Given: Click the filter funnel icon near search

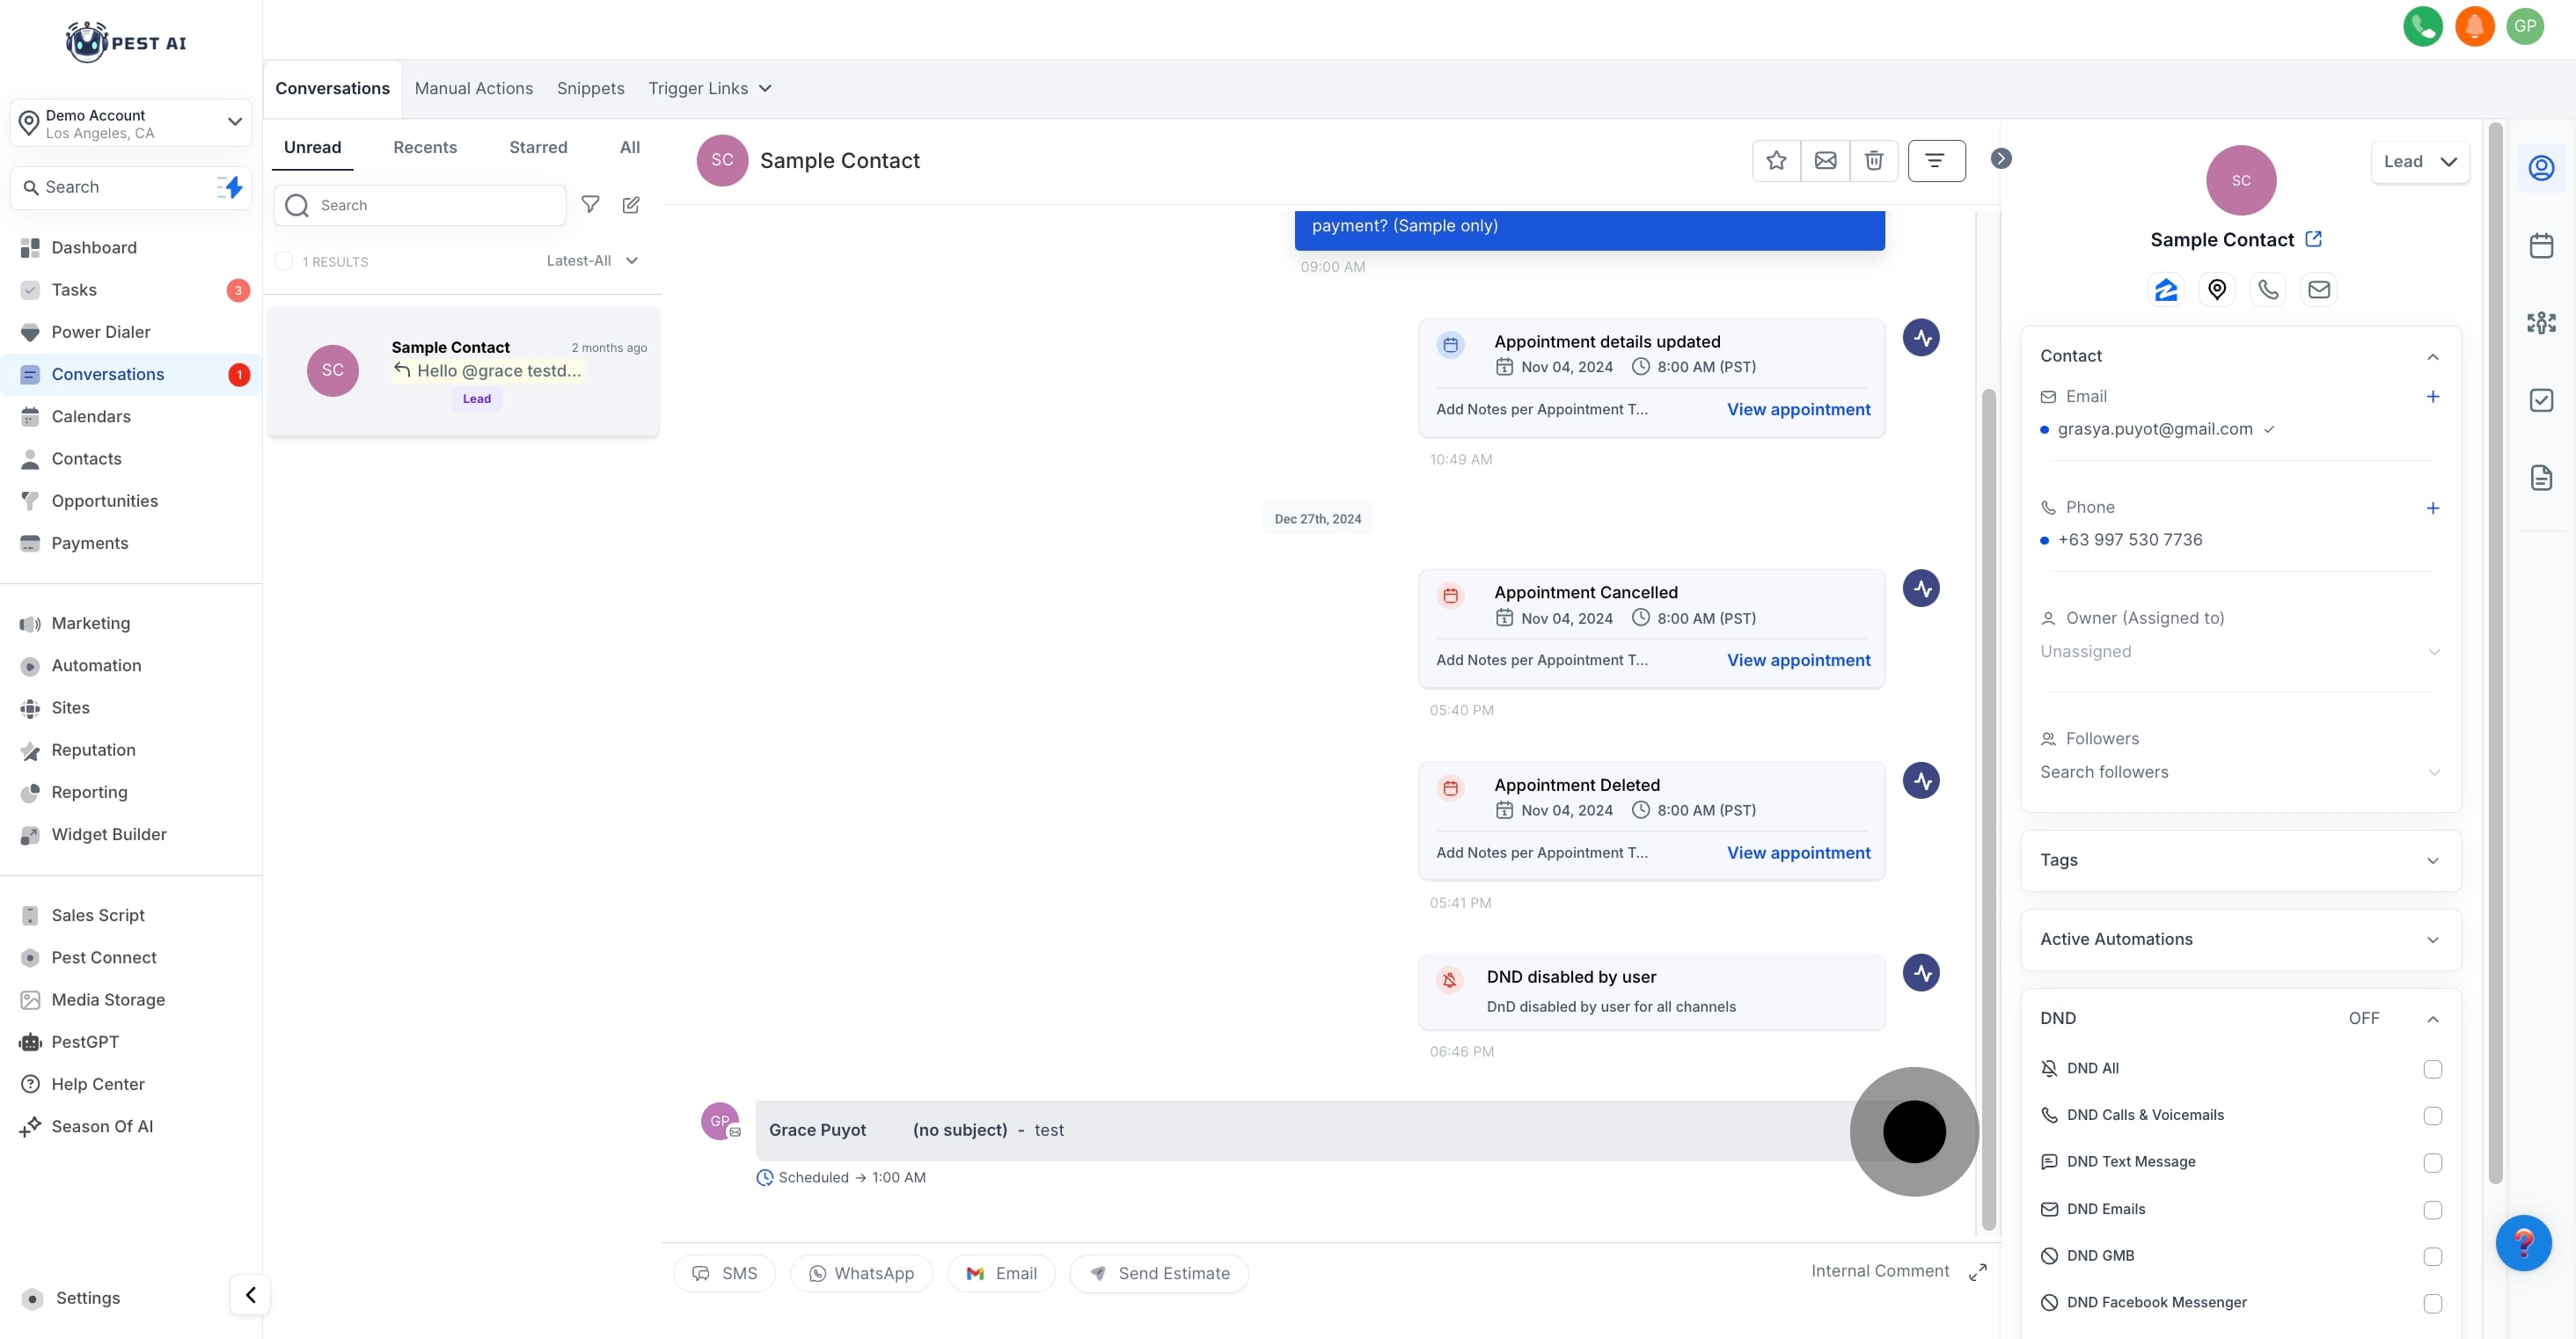Looking at the screenshot, I should pyautogui.click(x=590, y=205).
